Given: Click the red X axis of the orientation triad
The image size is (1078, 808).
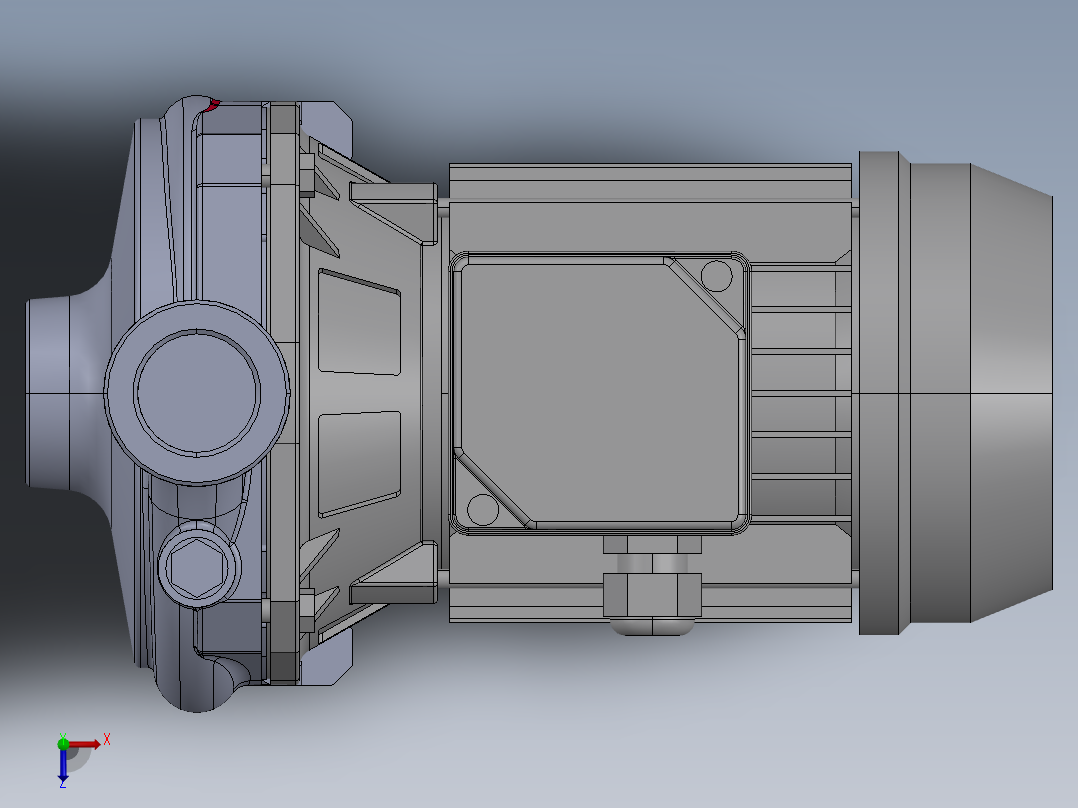Looking at the screenshot, I should tap(84, 744).
